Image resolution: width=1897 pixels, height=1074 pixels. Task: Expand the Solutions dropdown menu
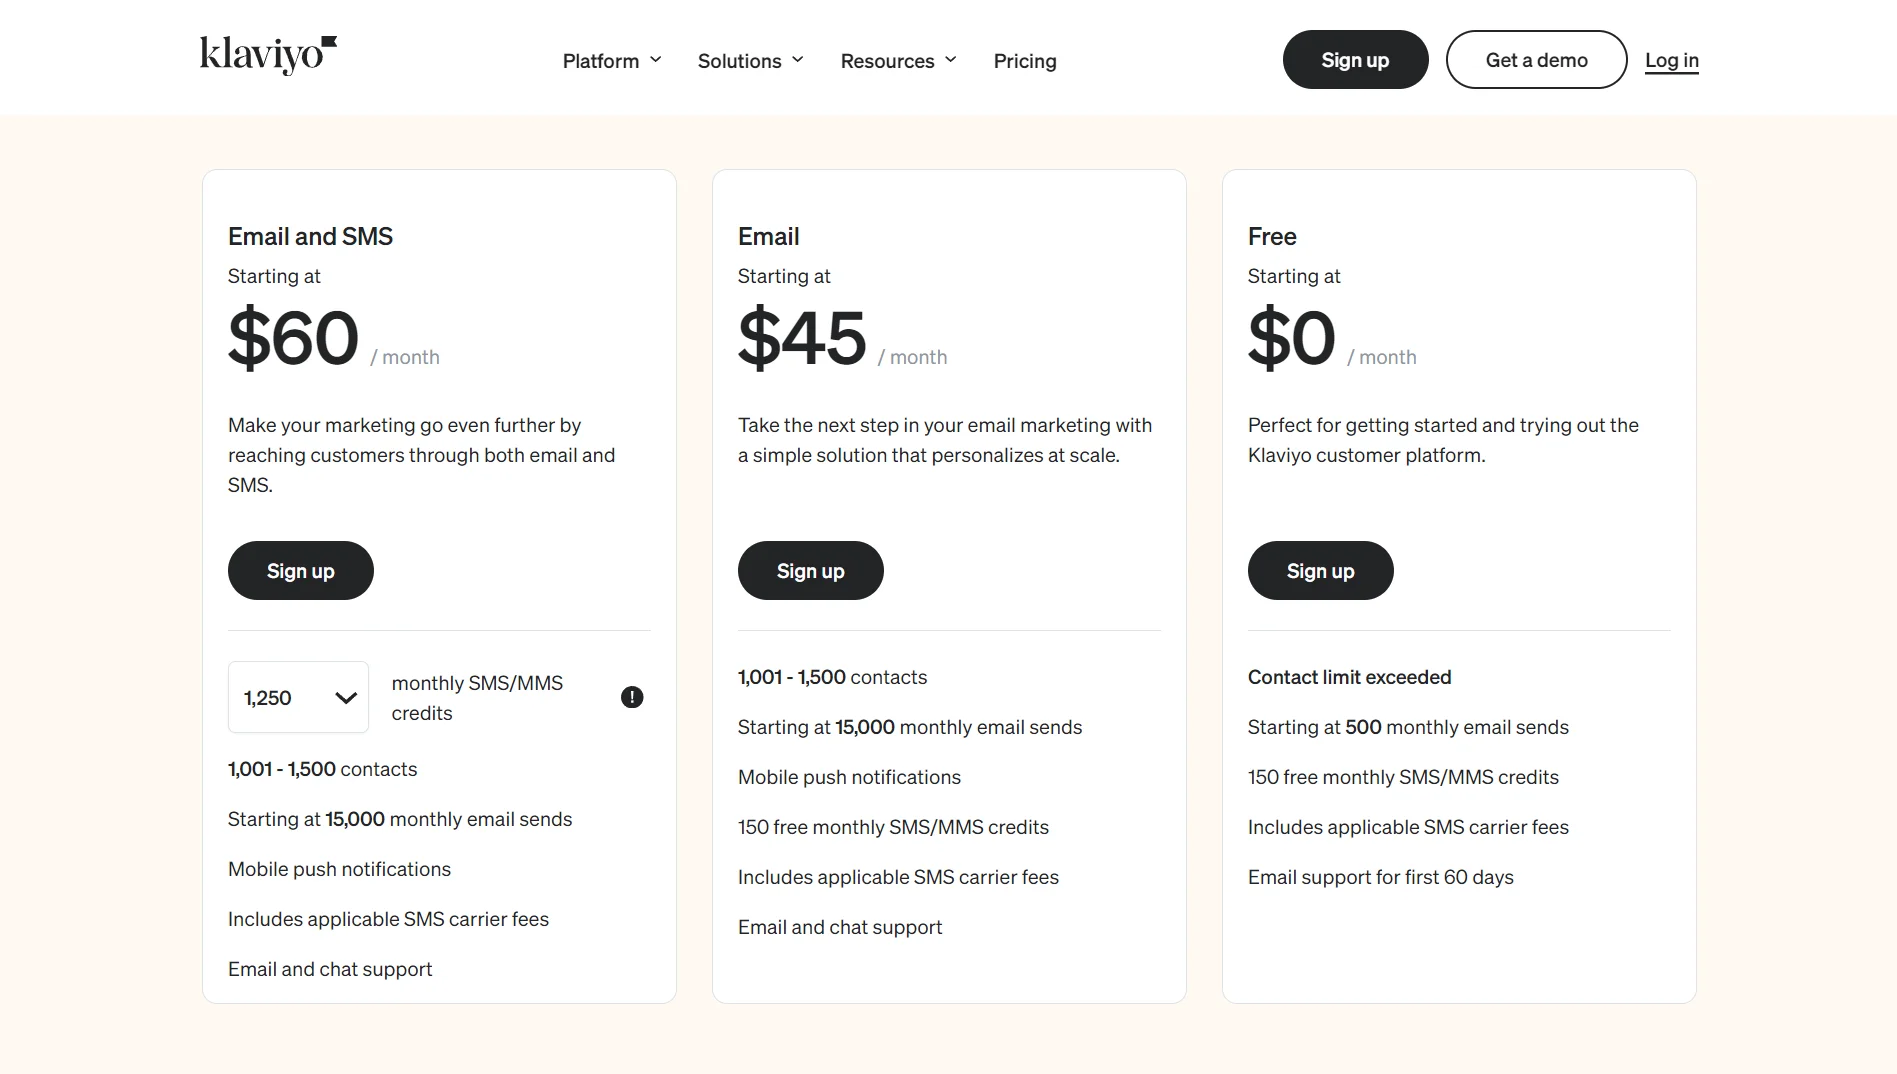point(749,60)
